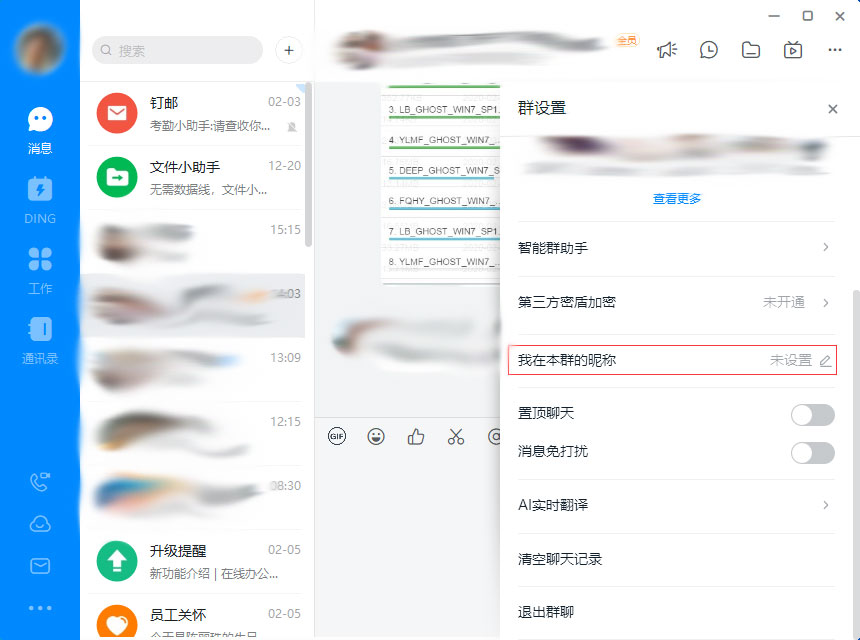Open the group files folder icon
The width and height of the screenshot is (860, 640).
point(751,49)
